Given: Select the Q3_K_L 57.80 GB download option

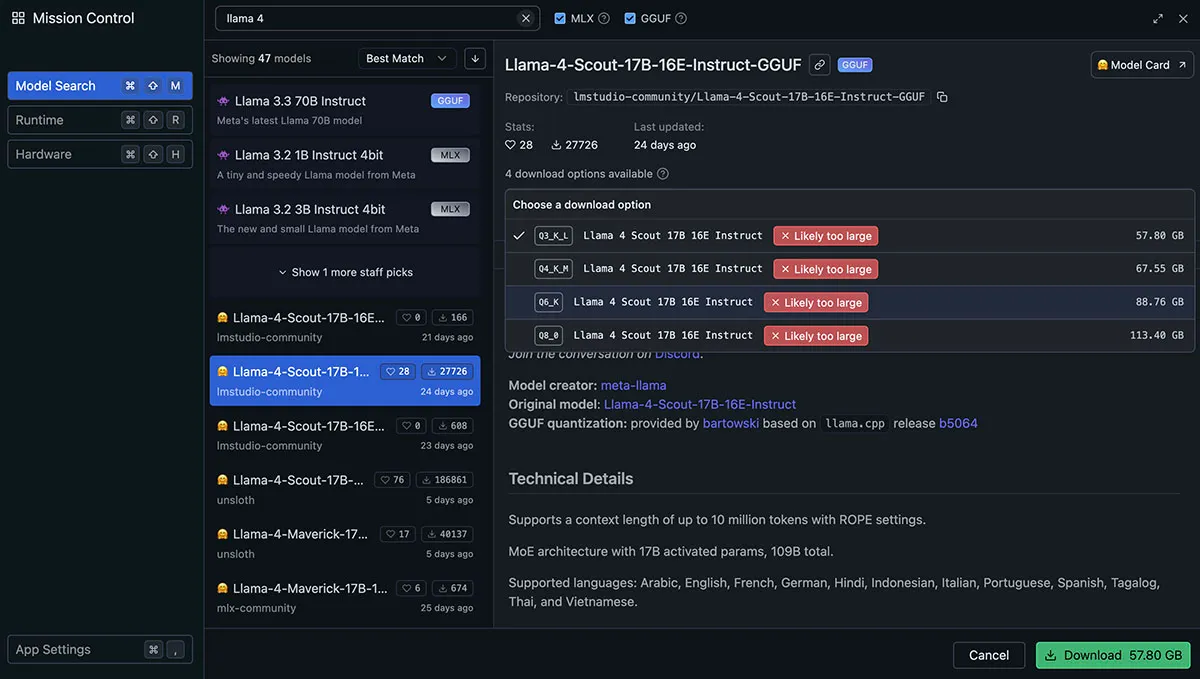Looking at the screenshot, I should click(850, 236).
